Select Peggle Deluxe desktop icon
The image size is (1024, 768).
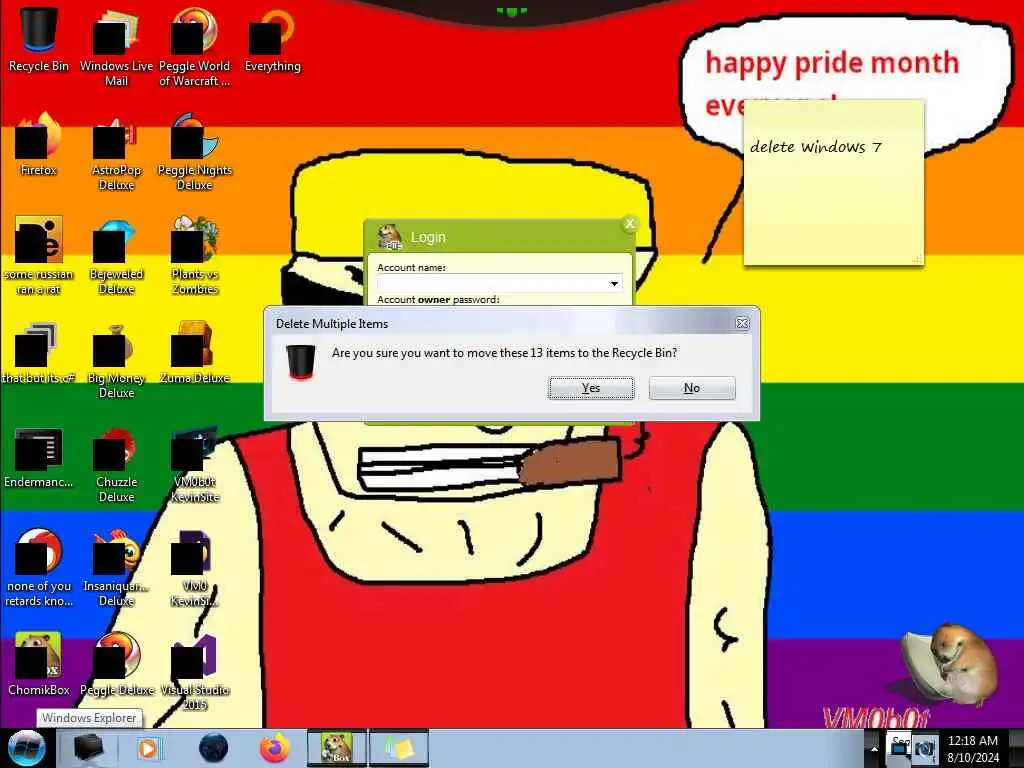click(x=116, y=665)
